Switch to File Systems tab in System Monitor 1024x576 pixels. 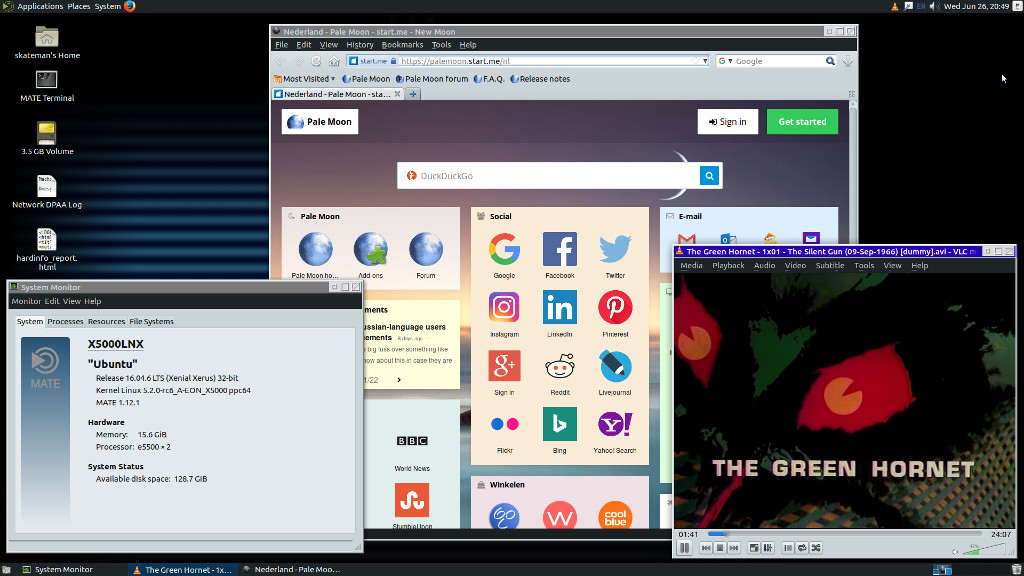click(x=152, y=321)
